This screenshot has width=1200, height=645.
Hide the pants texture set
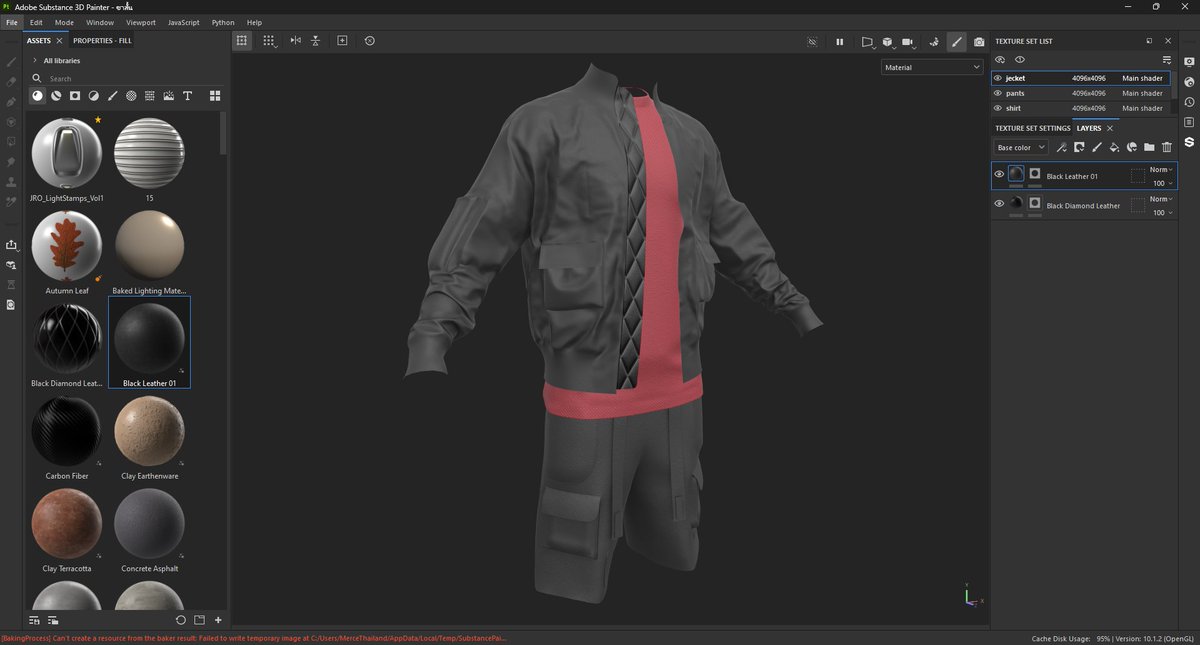[x=997, y=93]
